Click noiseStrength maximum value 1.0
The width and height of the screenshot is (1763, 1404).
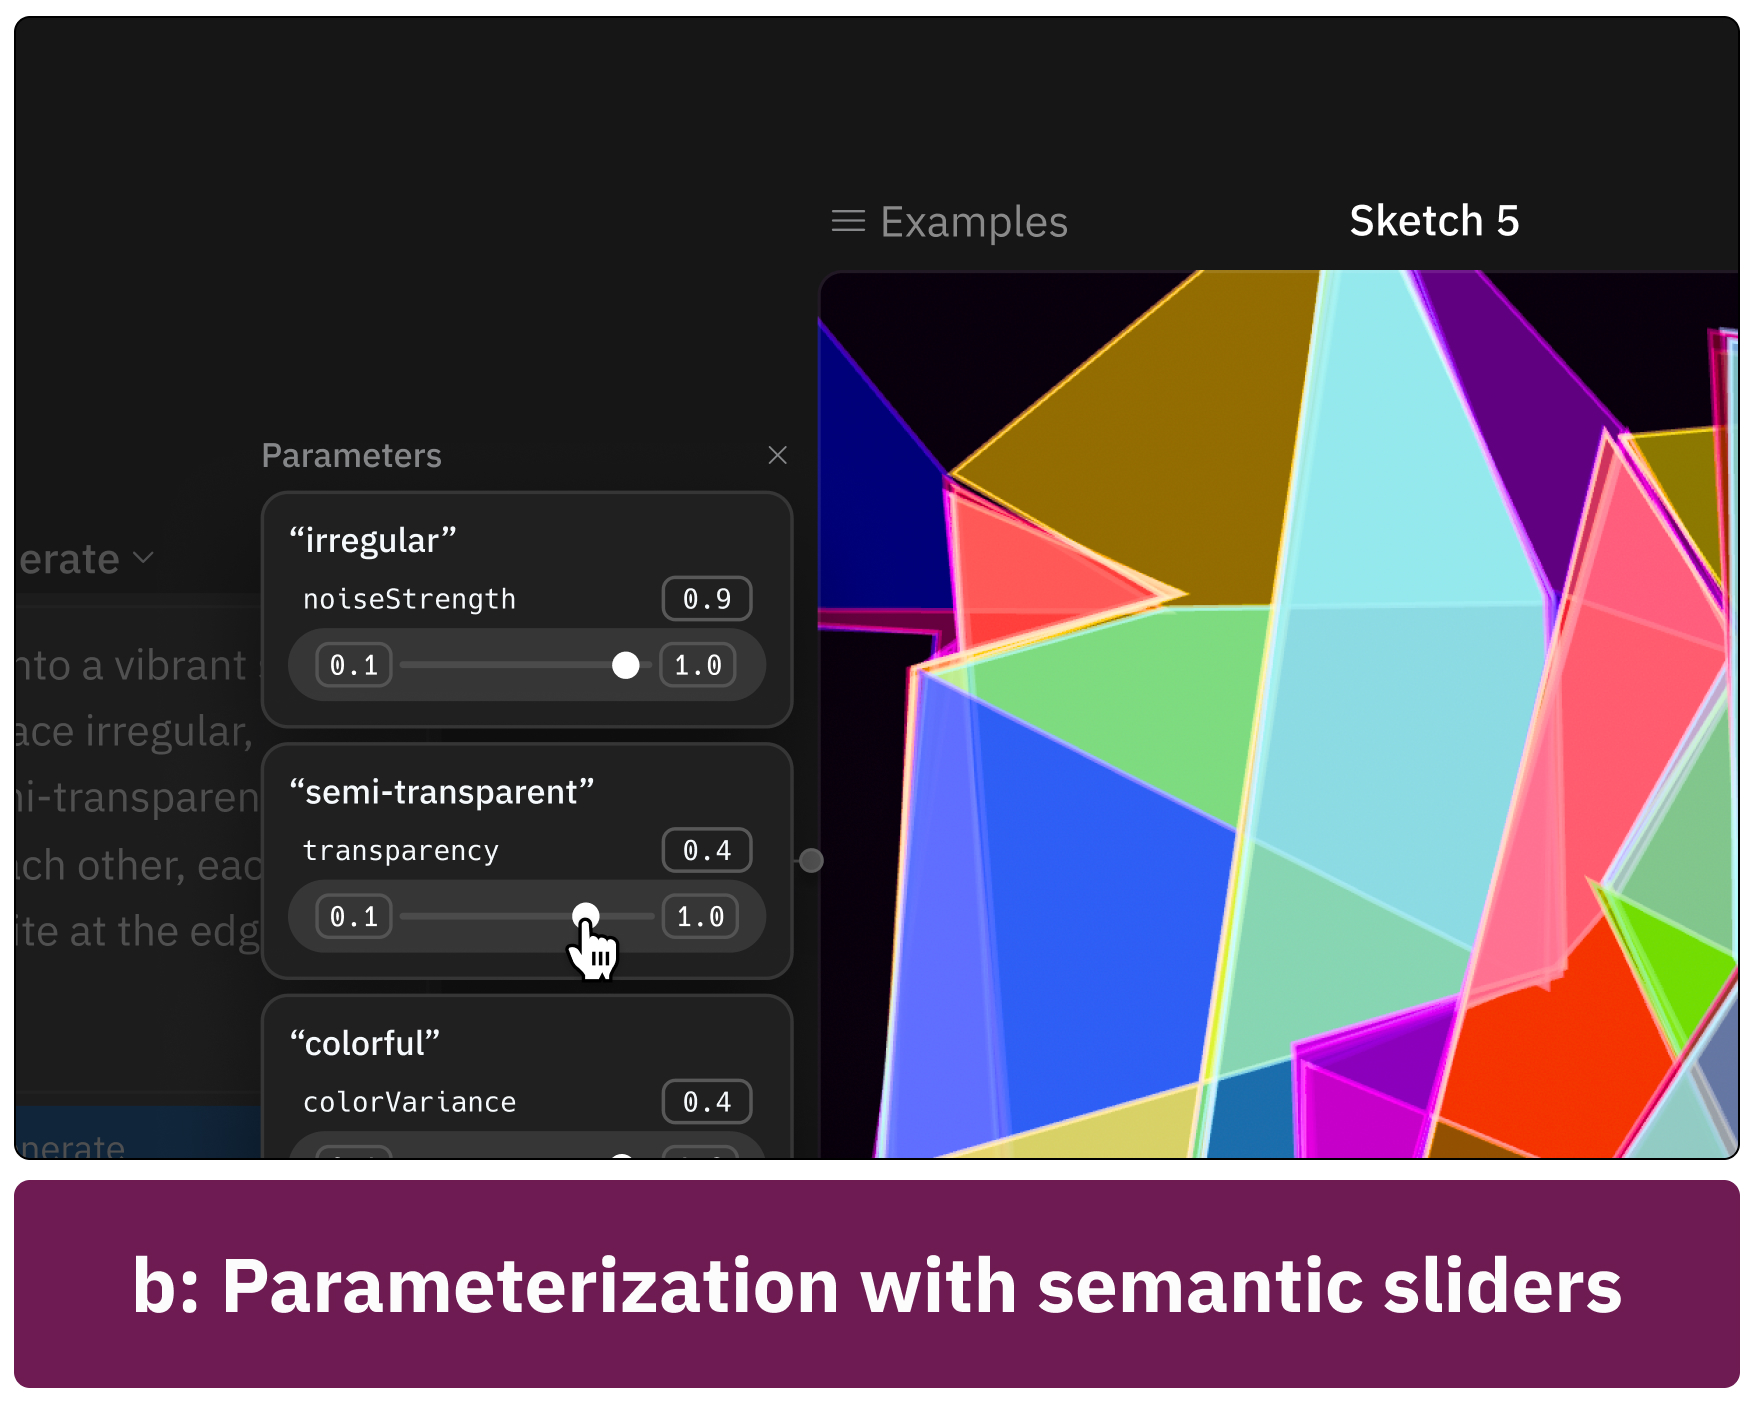point(698,665)
